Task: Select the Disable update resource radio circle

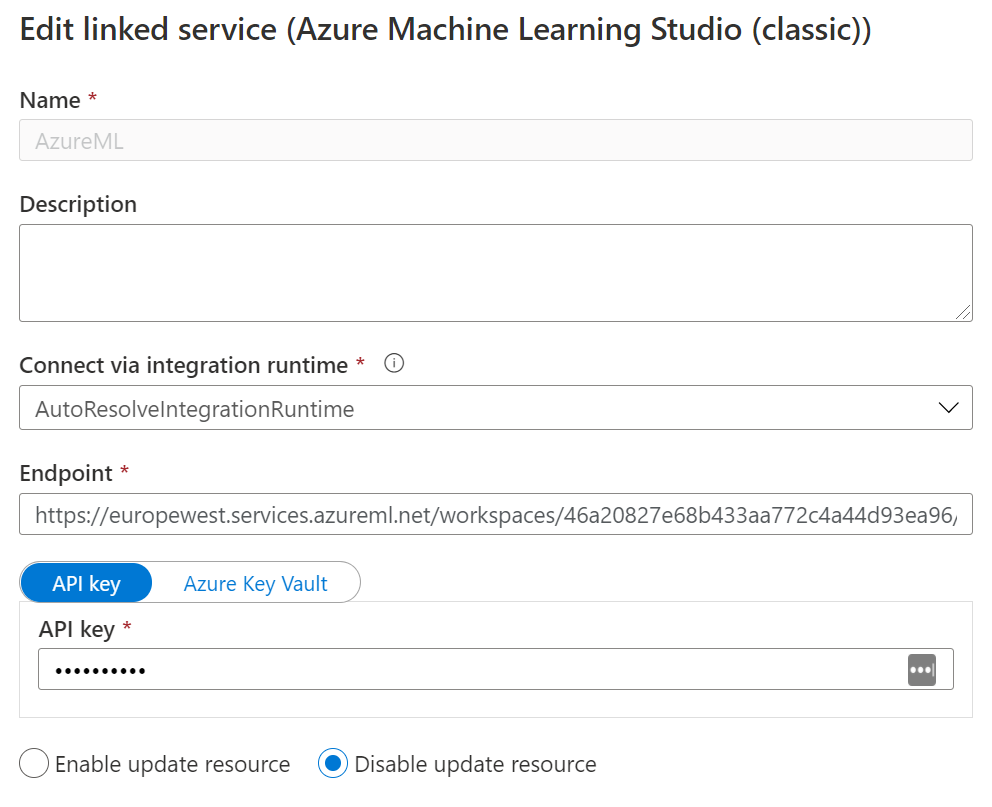Action: tap(333, 763)
